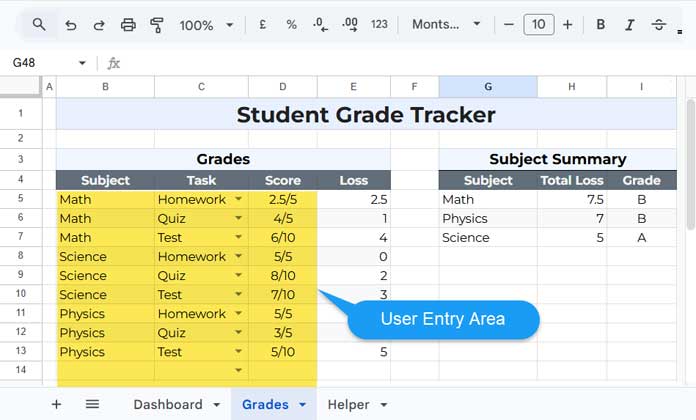
Task: Open the Test dropdown in row 7
Action: point(238,237)
